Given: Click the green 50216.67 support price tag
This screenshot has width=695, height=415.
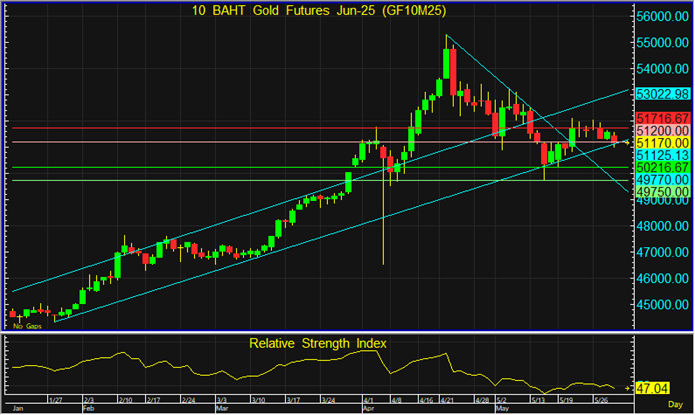Looking at the screenshot, I should 663,167.
